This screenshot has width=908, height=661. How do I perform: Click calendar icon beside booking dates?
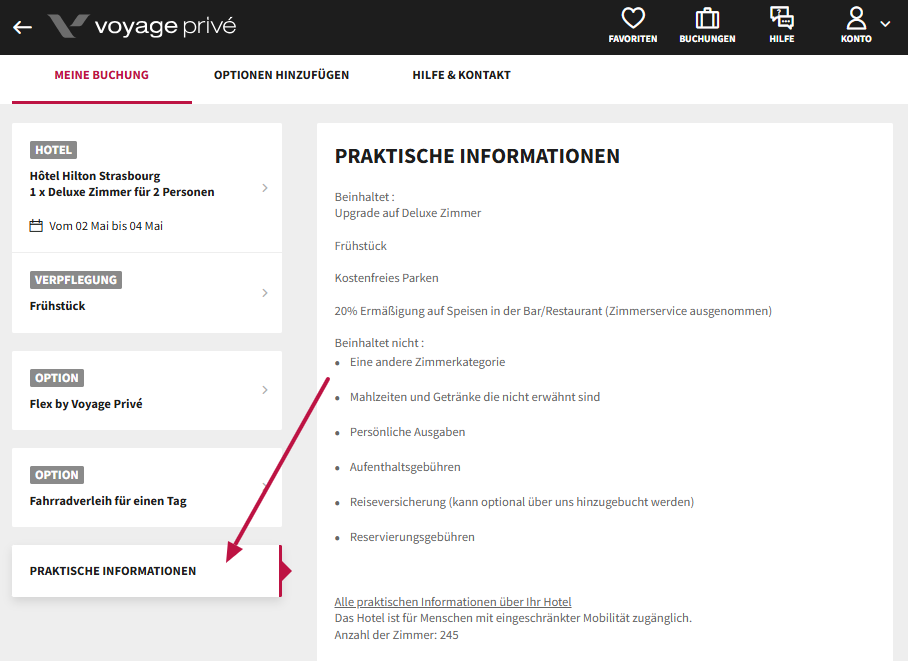(x=37, y=226)
